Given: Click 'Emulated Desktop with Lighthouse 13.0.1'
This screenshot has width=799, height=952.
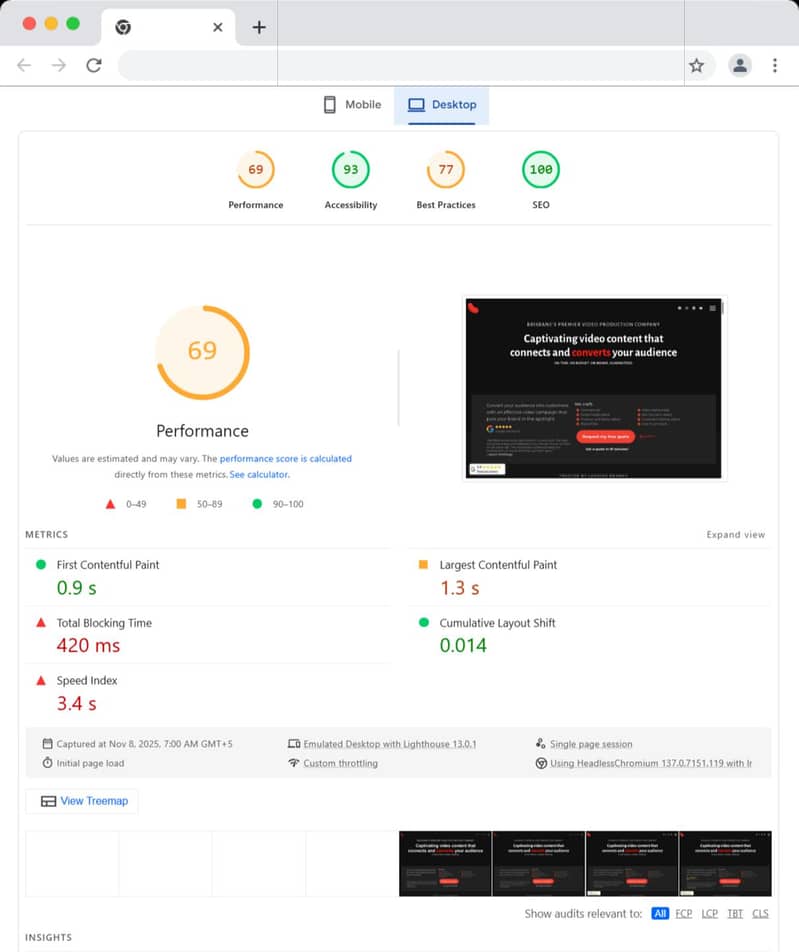Looking at the screenshot, I should [390, 744].
